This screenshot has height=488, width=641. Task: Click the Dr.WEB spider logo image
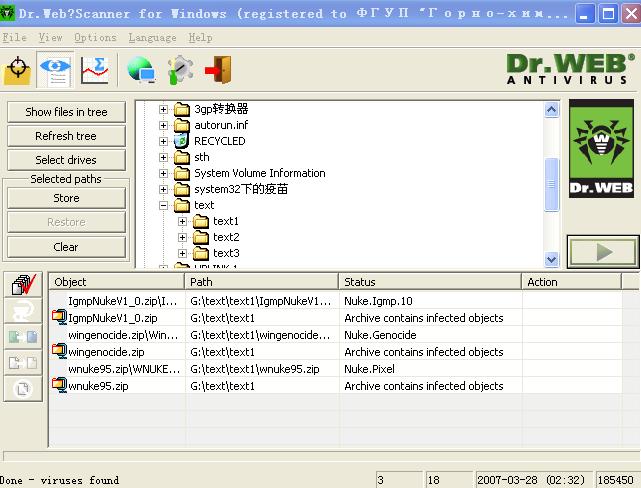[x=601, y=149]
